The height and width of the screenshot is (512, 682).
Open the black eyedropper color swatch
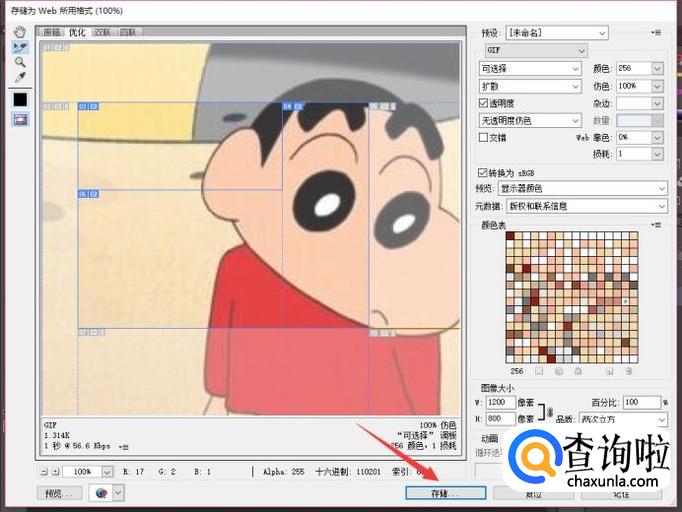(x=20, y=100)
